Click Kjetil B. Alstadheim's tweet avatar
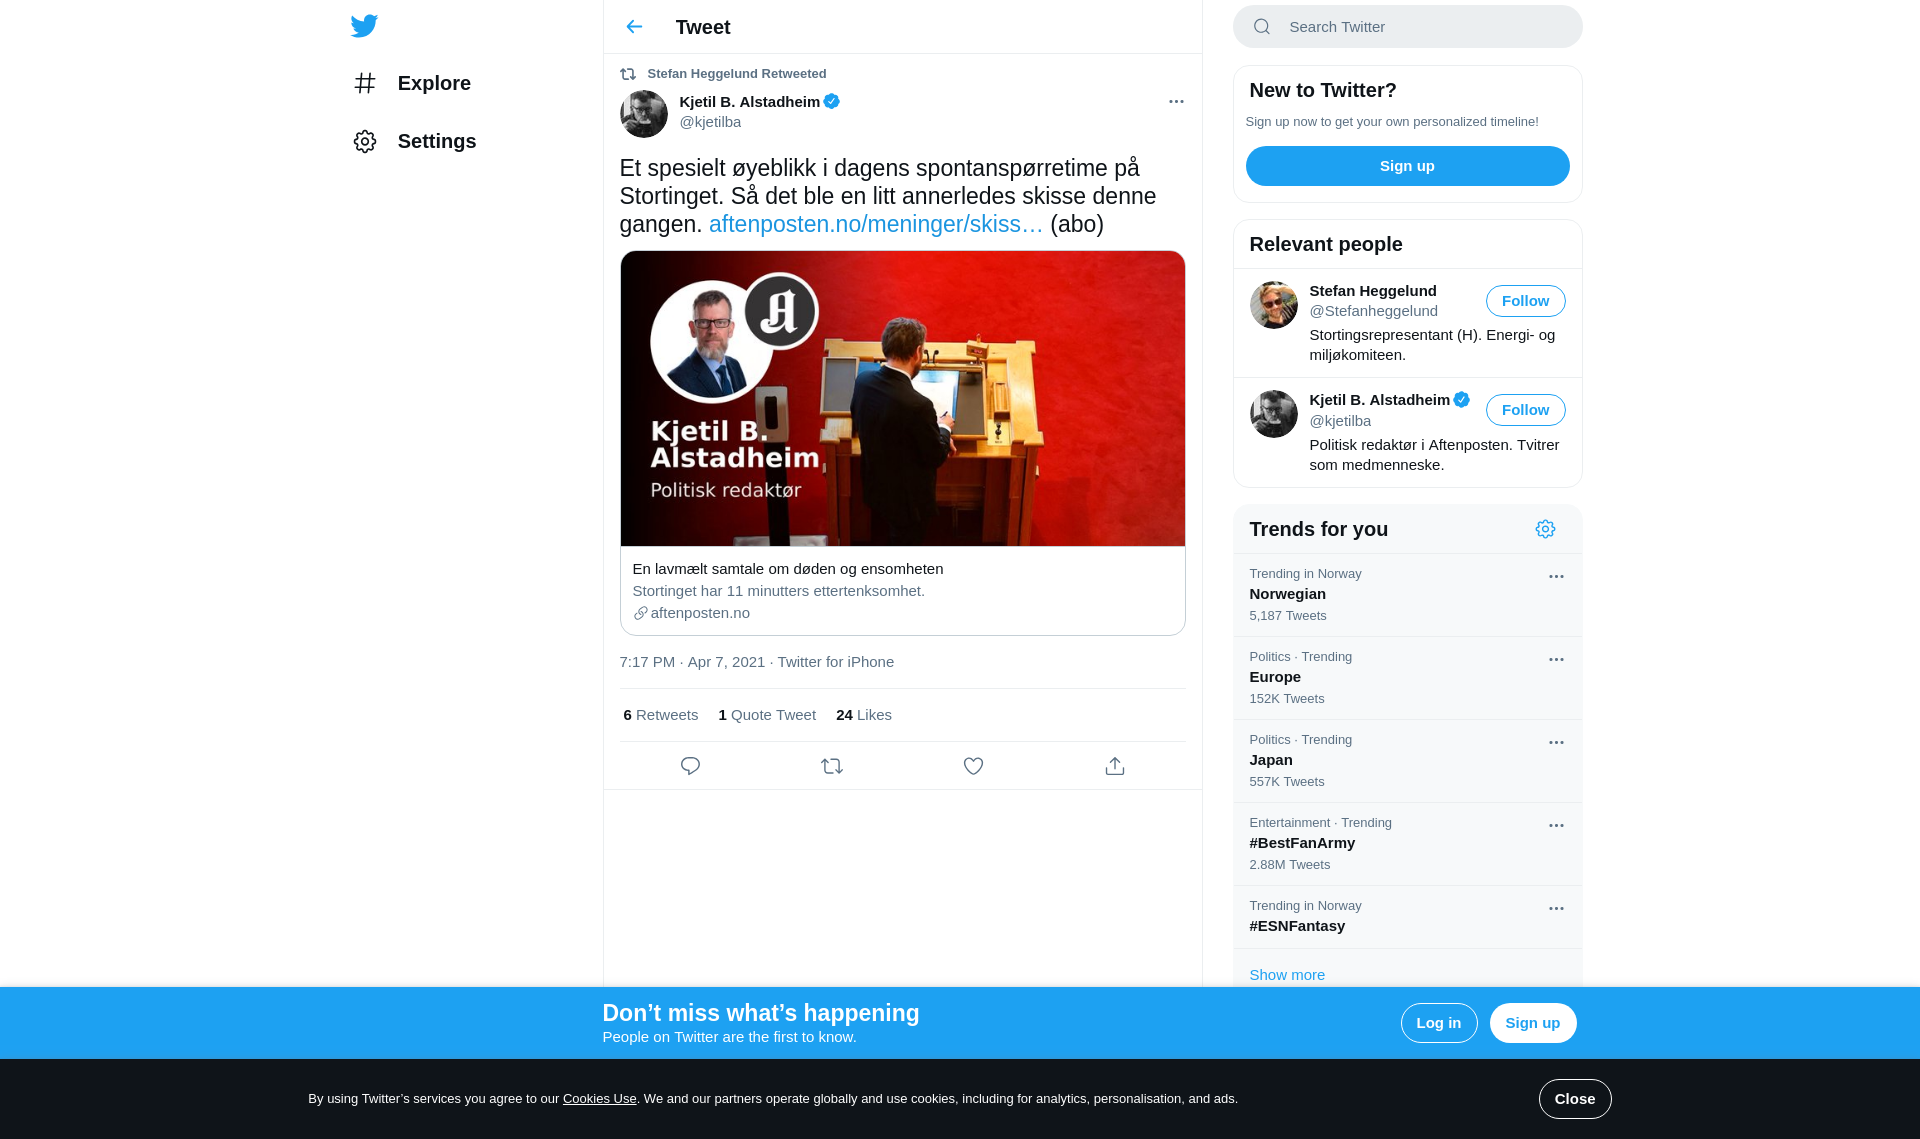 pos(644,114)
